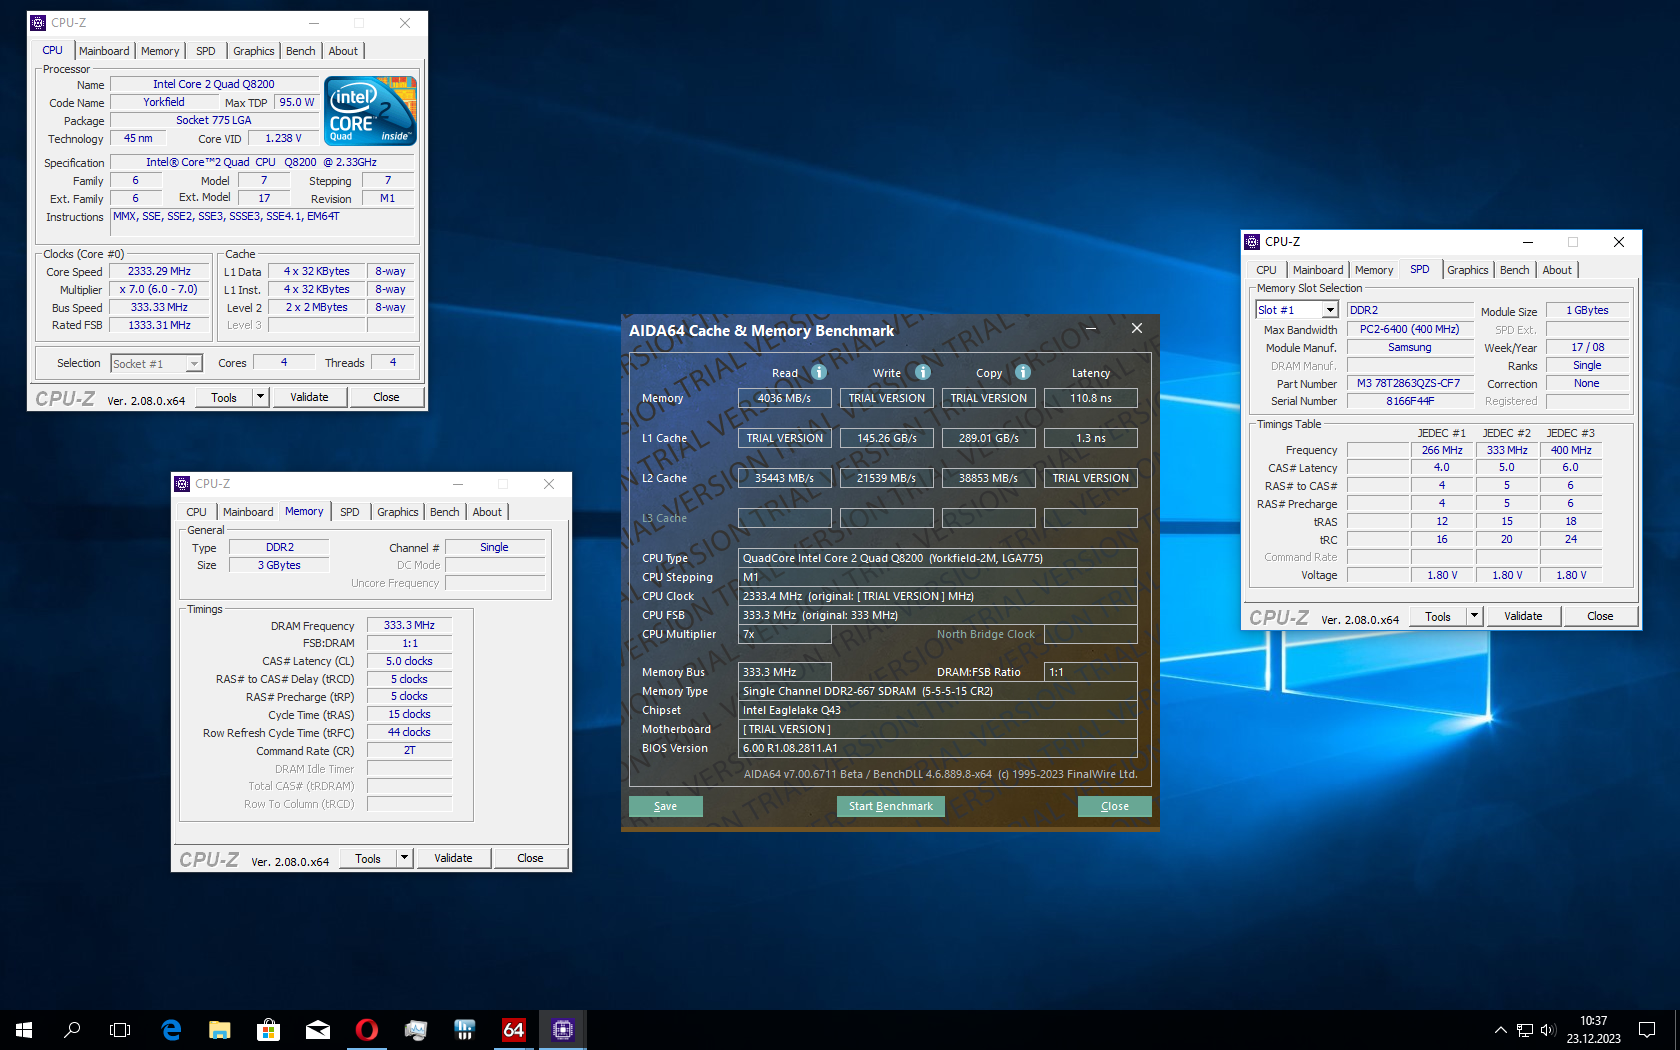This screenshot has height=1050, width=1680.
Task: Open the Windows Start menu
Action: pyautogui.click(x=24, y=1029)
